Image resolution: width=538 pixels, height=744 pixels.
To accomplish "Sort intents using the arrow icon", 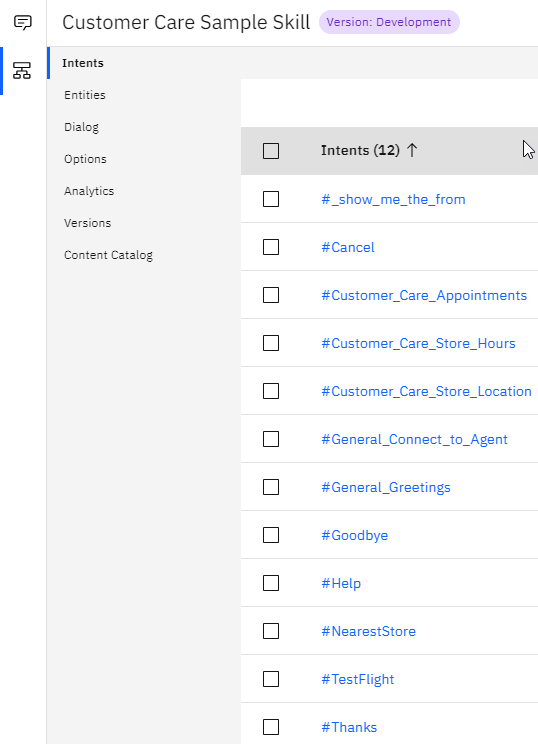I will [412, 150].
